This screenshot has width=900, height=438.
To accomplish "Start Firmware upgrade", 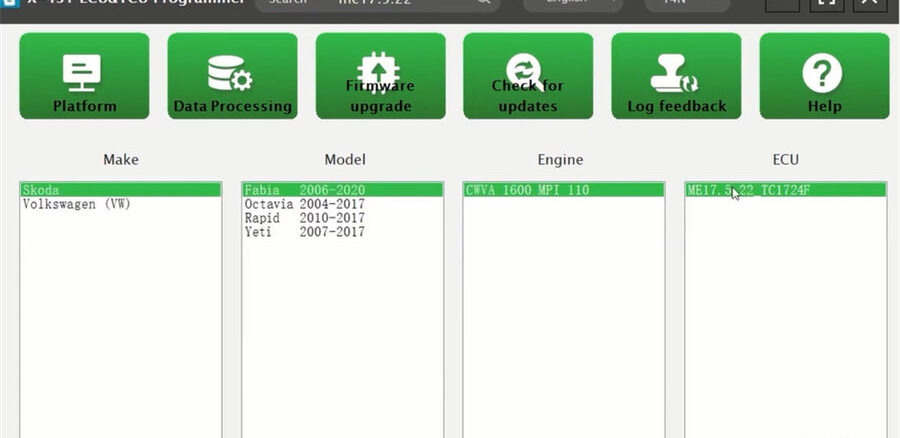I will coord(381,76).
